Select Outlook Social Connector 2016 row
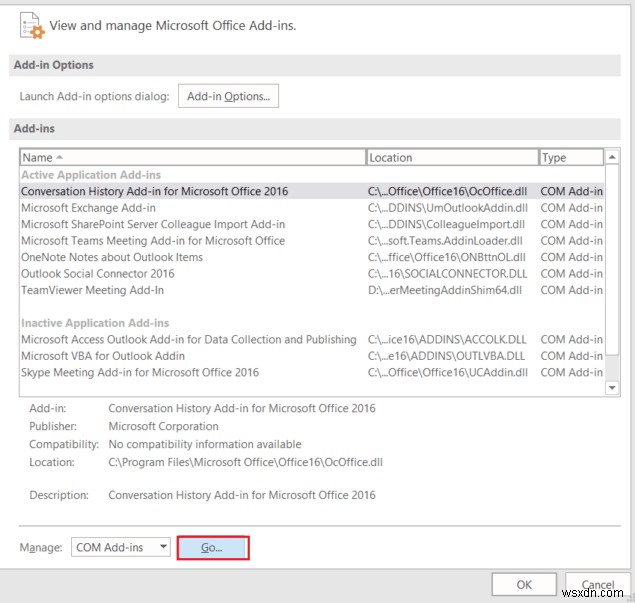The image size is (635, 603). click(312, 274)
